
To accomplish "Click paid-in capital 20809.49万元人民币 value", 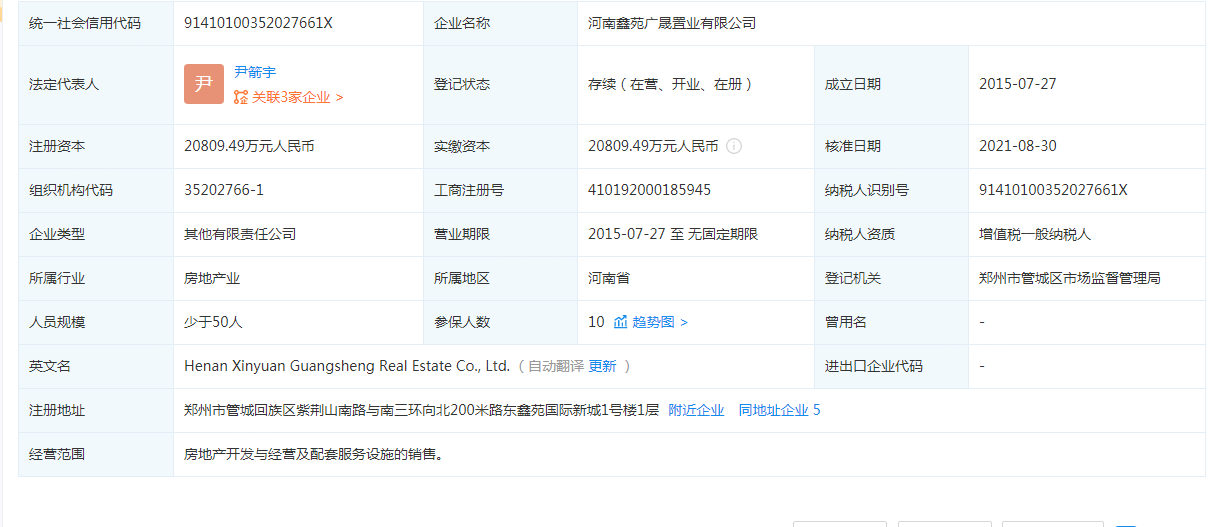I will [653, 146].
